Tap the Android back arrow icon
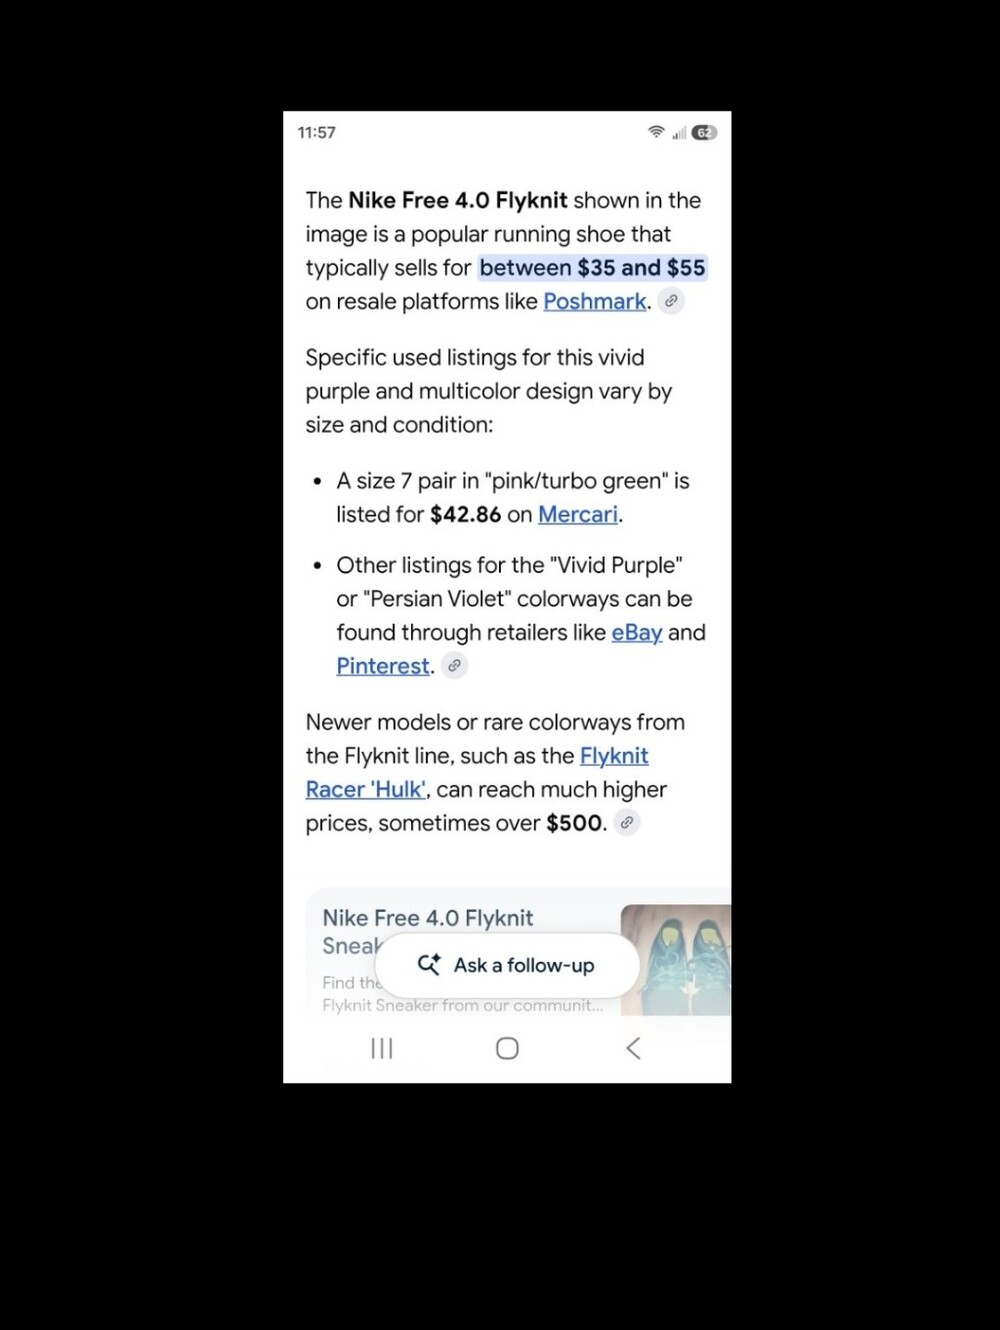Image resolution: width=1000 pixels, height=1330 pixels. click(x=633, y=1048)
